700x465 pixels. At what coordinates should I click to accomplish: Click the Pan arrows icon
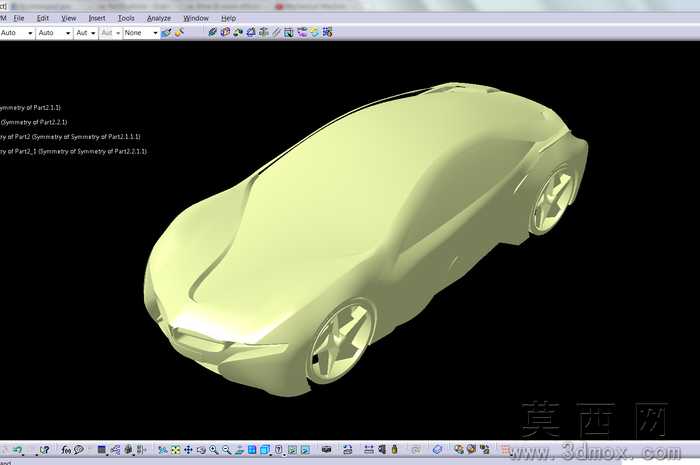coord(188,450)
